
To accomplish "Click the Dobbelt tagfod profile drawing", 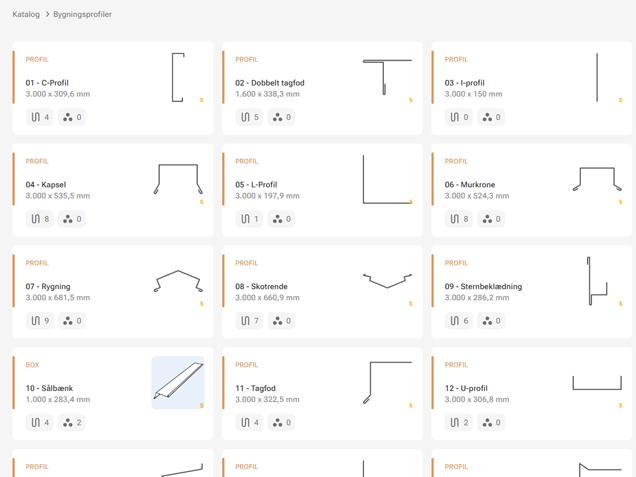I will [x=387, y=77].
